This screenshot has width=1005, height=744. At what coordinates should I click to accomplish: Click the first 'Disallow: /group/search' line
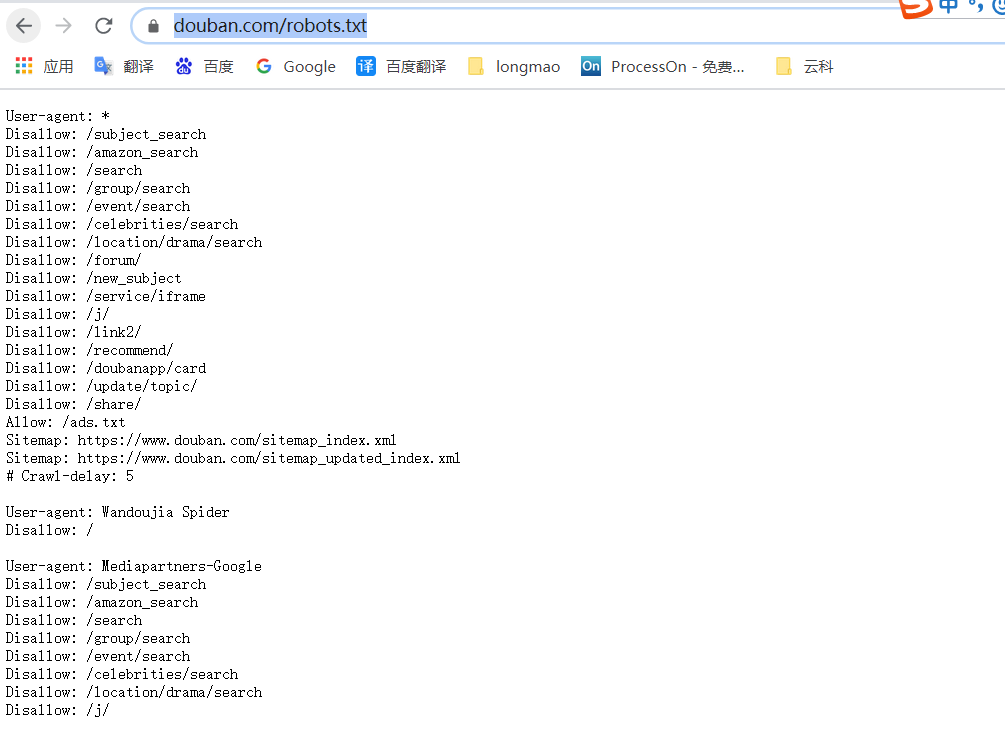(98, 188)
